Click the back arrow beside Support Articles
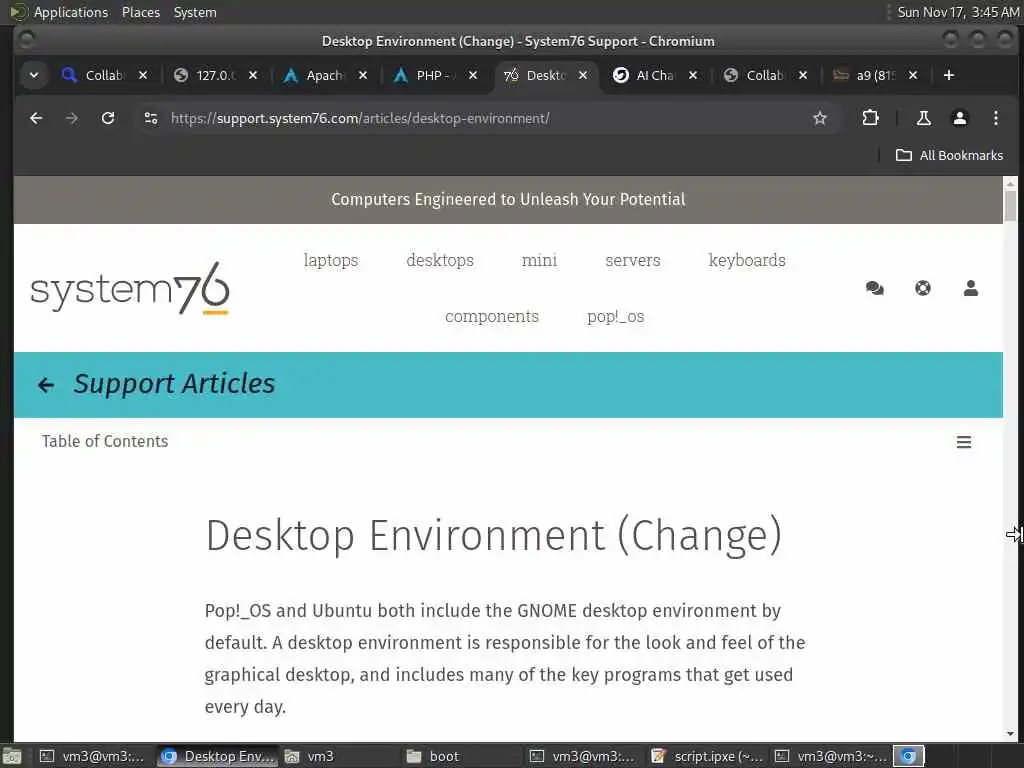Image resolution: width=1024 pixels, height=768 pixels. pos(46,385)
